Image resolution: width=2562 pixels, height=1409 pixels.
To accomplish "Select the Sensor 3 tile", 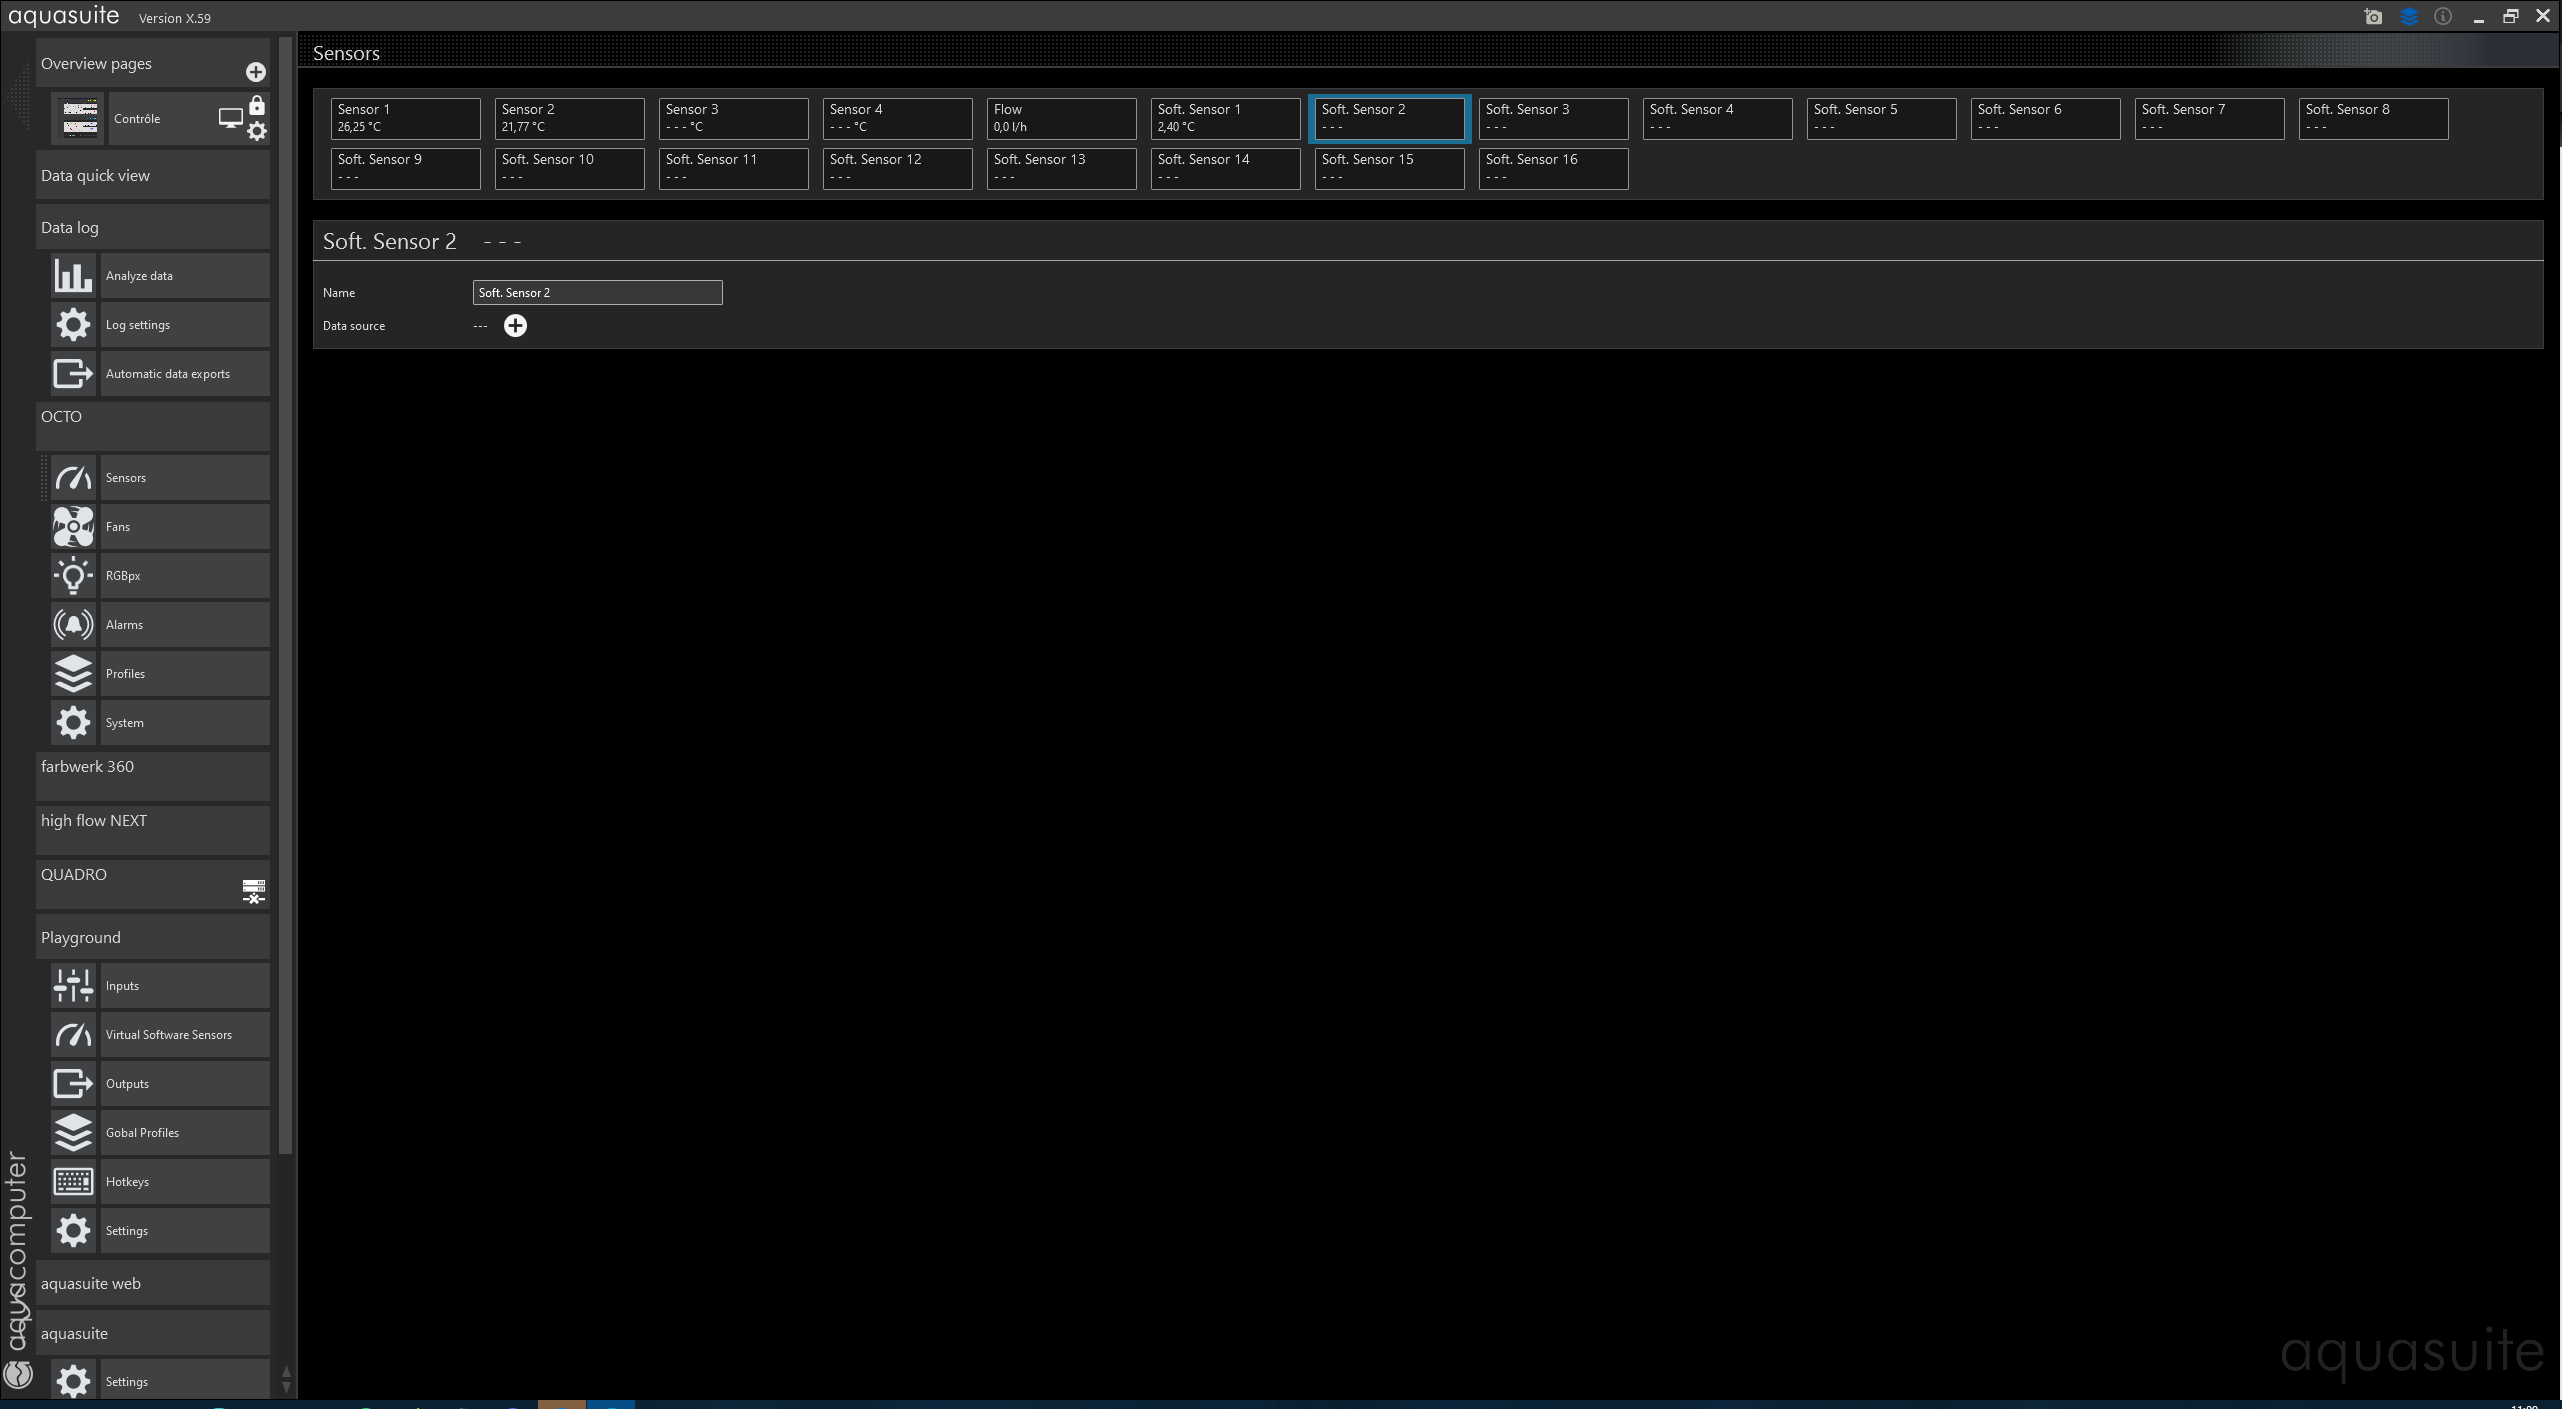I will pyautogui.click(x=733, y=118).
